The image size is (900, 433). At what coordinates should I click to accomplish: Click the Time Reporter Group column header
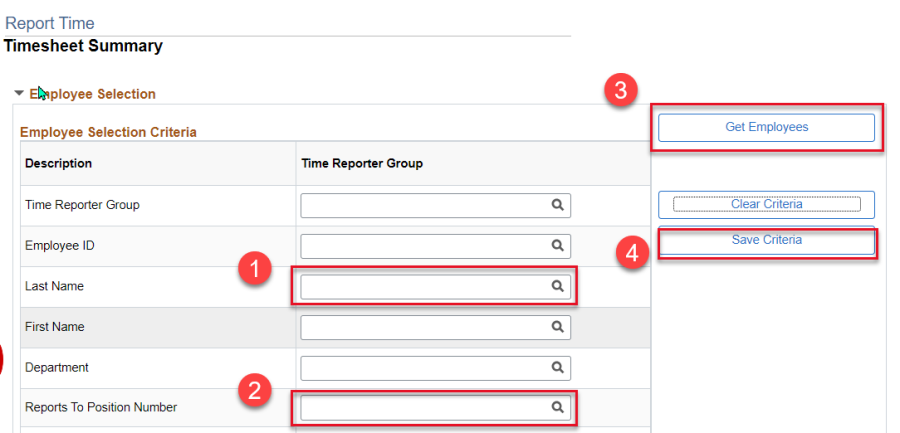pos(362,164)
